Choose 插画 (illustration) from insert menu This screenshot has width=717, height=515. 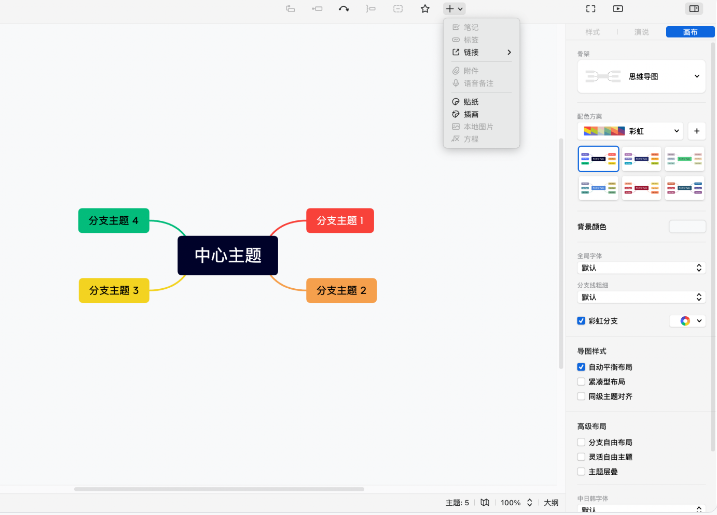point(471,114)
